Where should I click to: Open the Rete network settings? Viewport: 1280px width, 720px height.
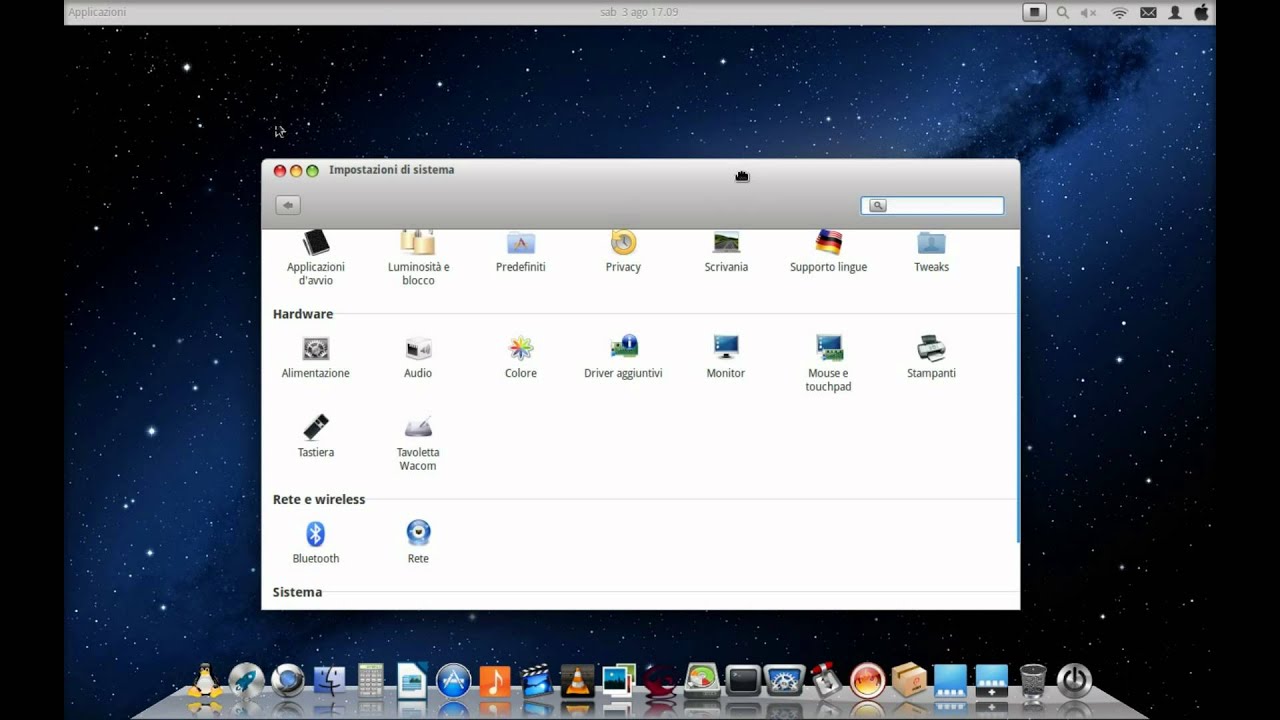pyautogui.click(x=418, y=543)
